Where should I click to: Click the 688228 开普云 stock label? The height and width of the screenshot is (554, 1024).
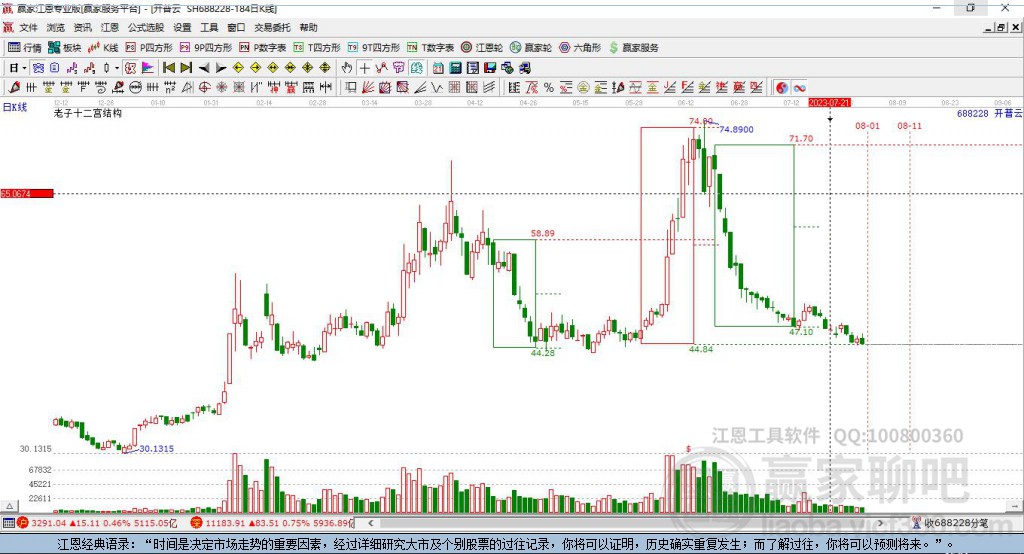(989, 114)
